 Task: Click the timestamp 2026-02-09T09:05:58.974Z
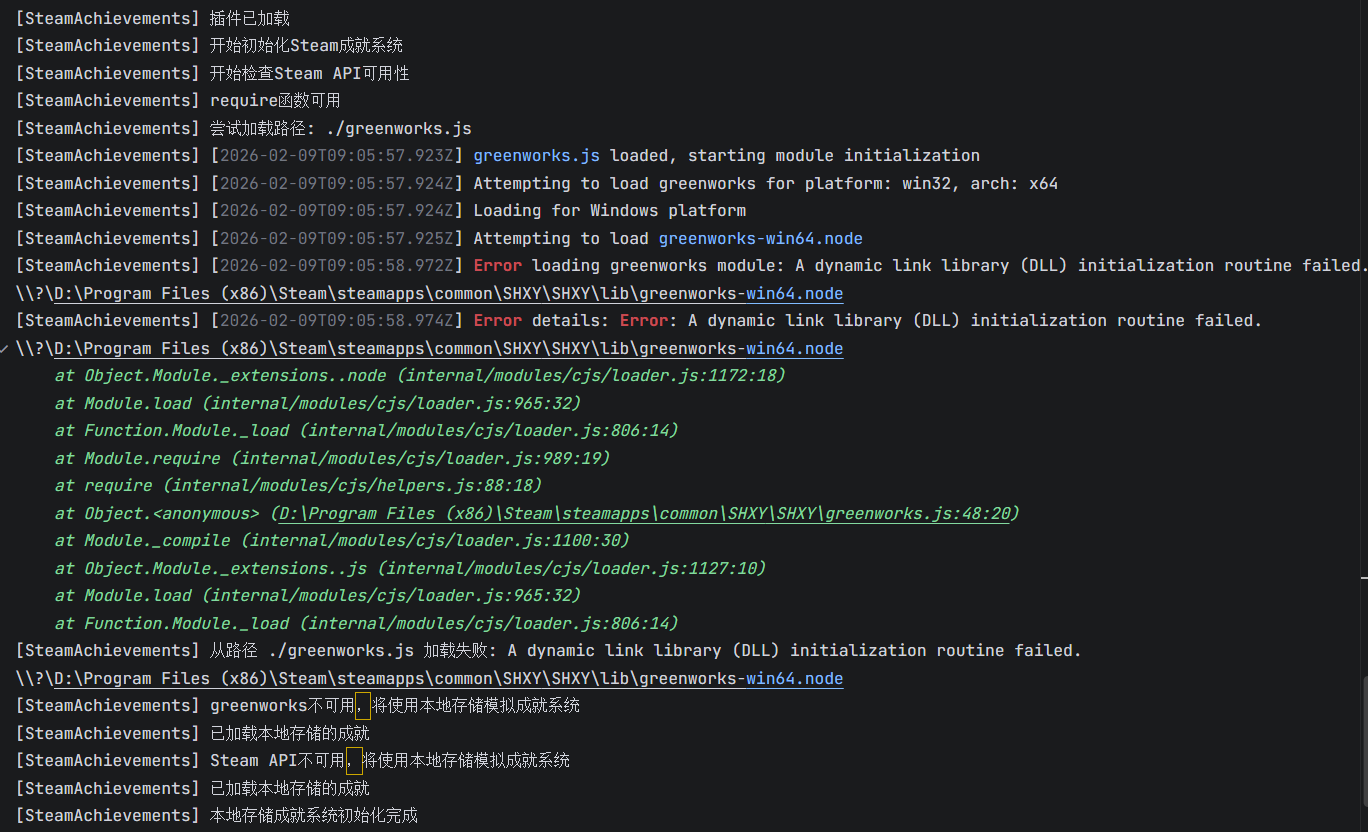click(x=336, y=321)
